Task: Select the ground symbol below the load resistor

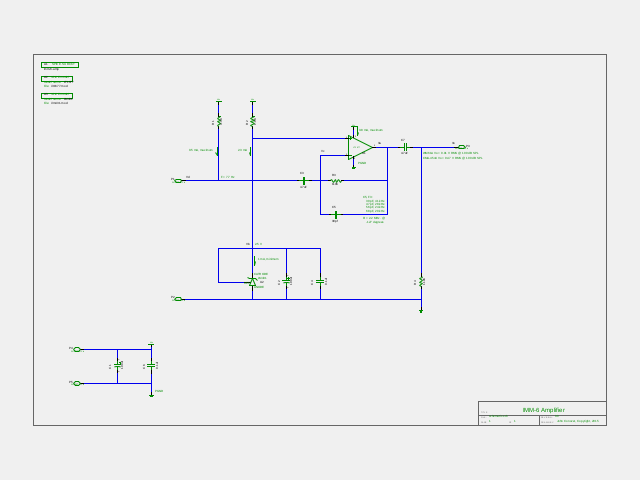Action: [x=421, y=311]
